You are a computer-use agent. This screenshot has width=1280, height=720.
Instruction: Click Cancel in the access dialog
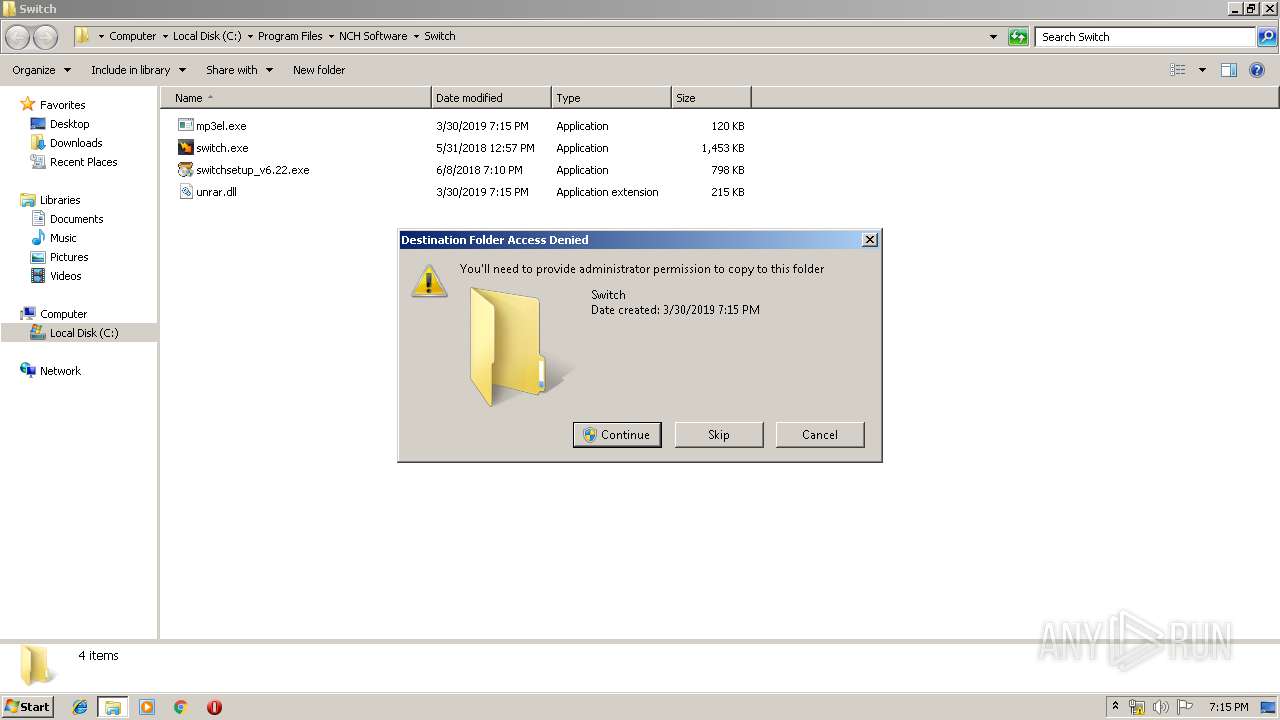click(x=820, y=435)
